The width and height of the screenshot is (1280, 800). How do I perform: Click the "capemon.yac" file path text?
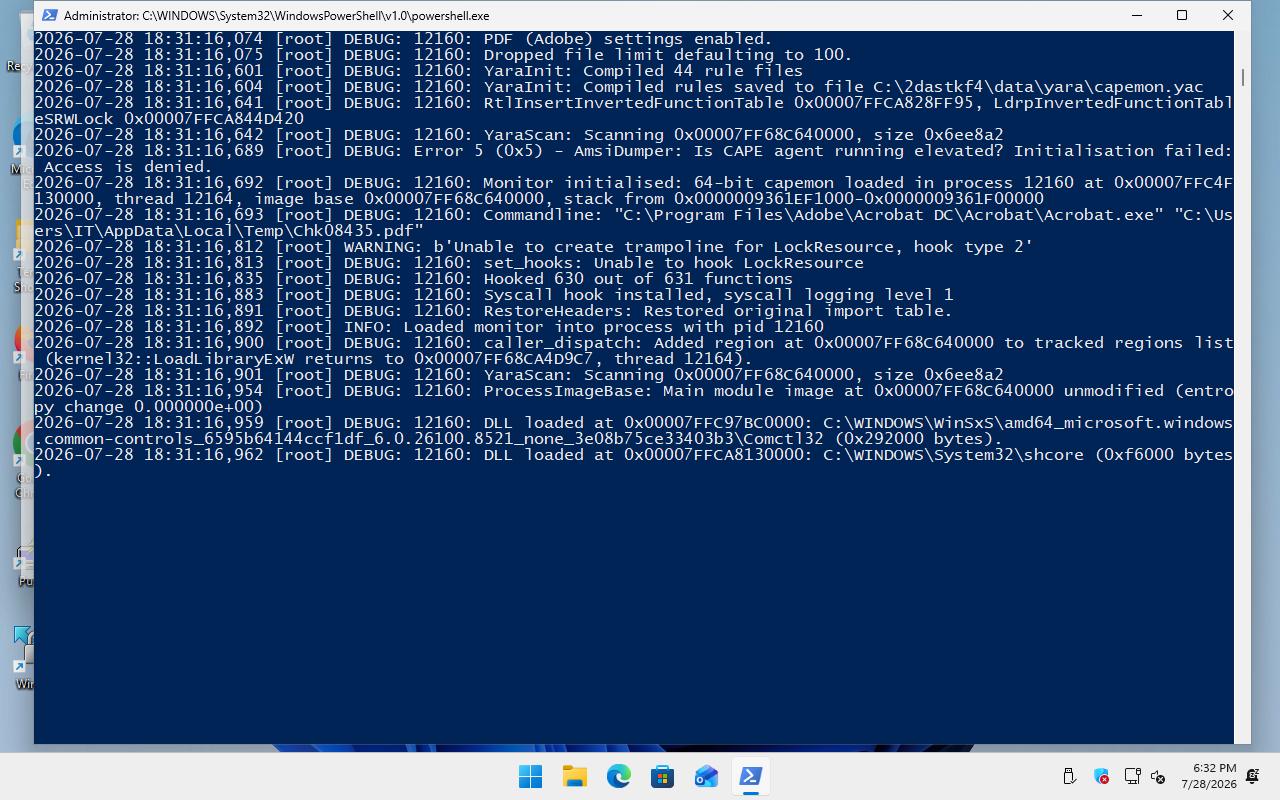[1149, 87]
